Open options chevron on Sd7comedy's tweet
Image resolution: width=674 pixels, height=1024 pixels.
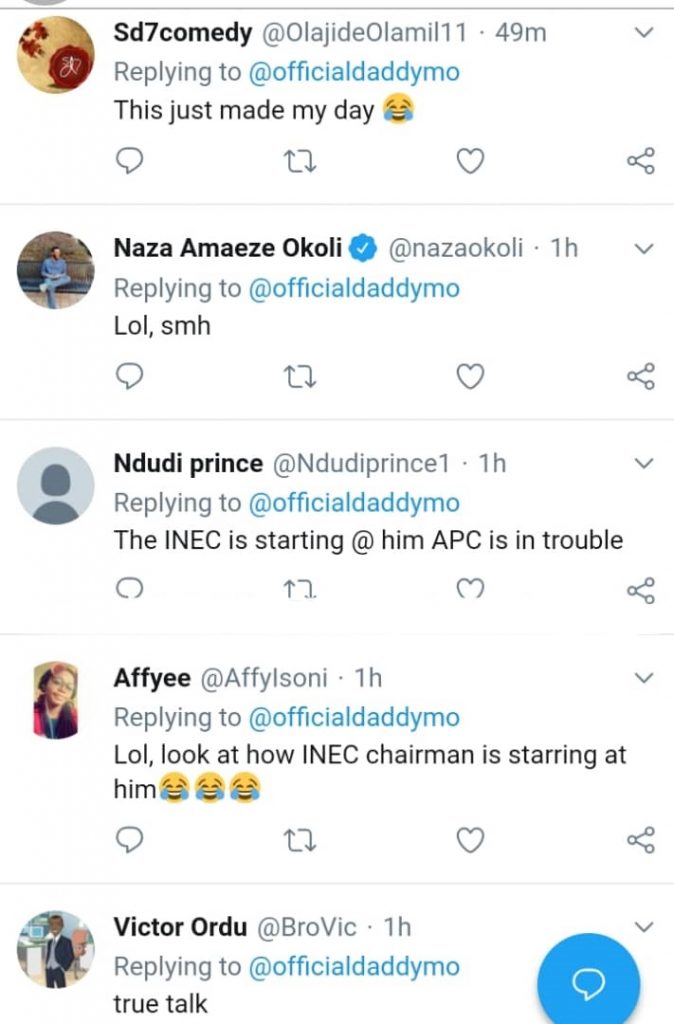pos(644,33)
